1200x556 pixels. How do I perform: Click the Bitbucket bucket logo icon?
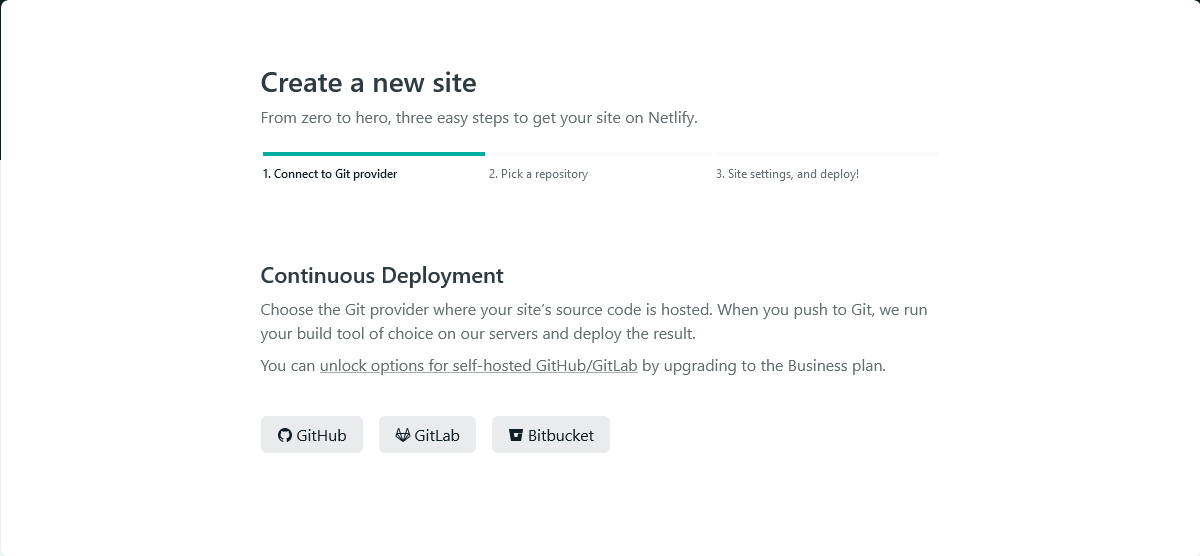(x=516, y=435)
